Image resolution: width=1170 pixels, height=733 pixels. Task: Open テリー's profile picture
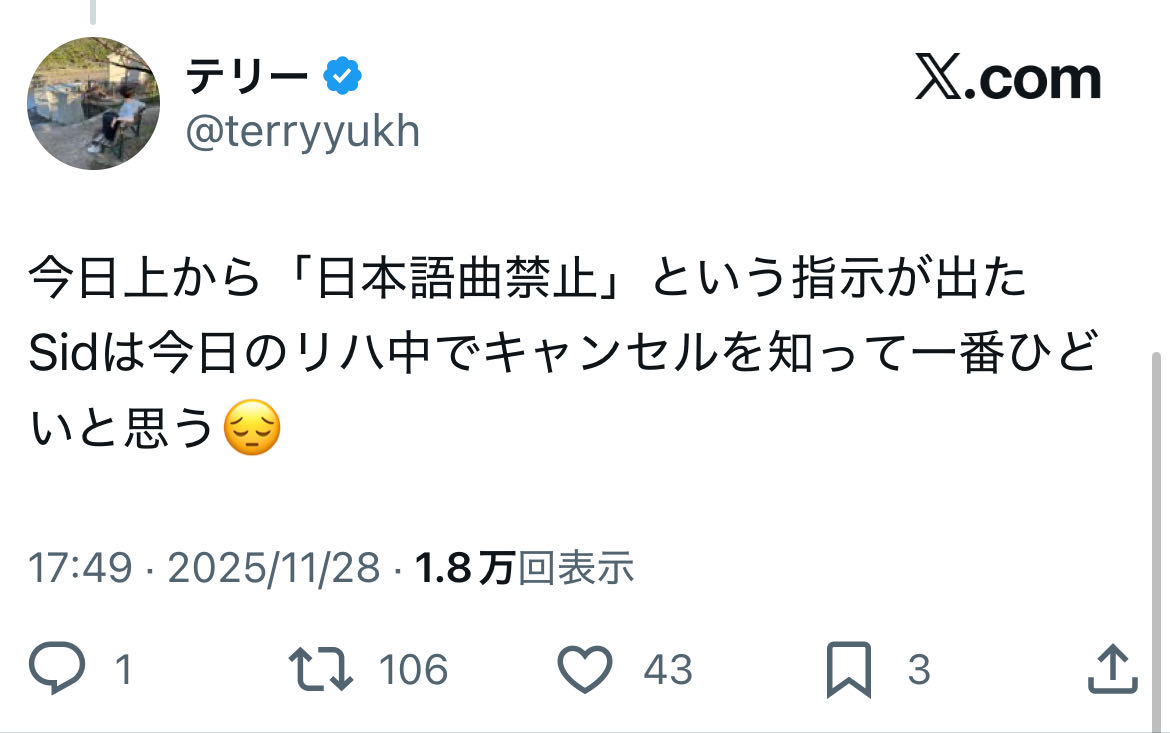coord(93,104)
